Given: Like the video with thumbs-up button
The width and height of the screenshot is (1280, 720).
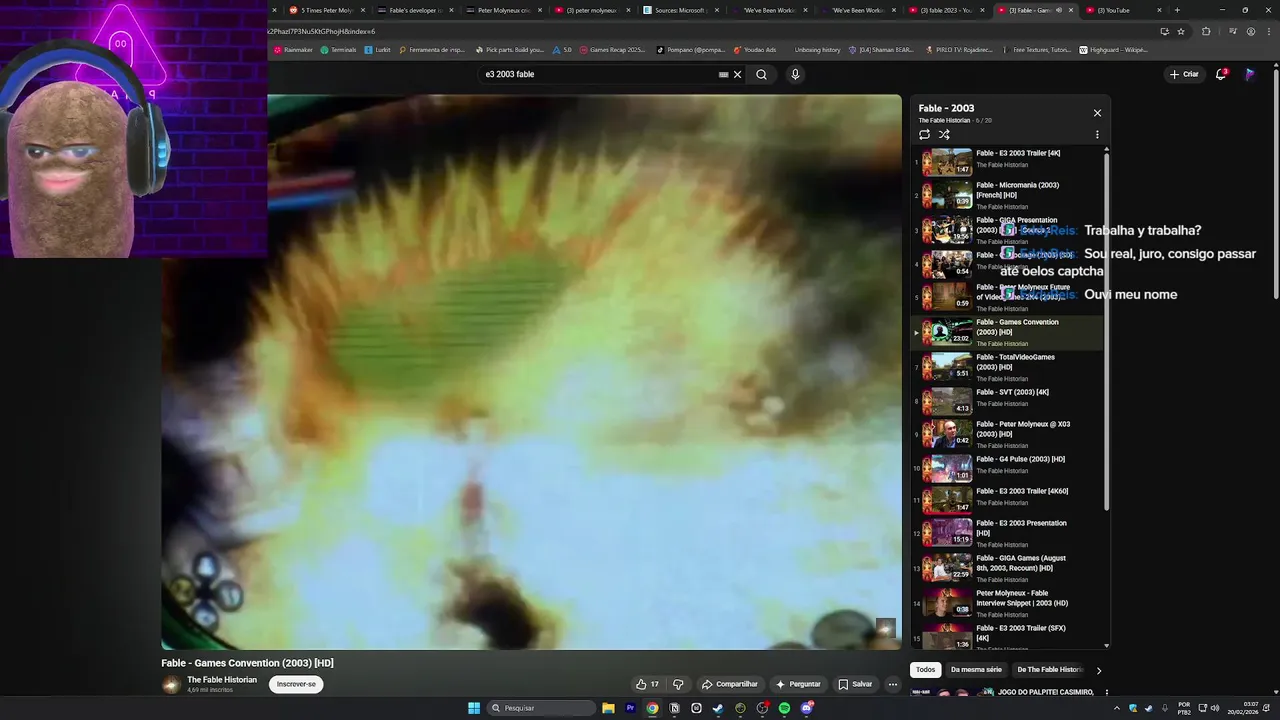Looking at the screenshot, I should [647, 684].
